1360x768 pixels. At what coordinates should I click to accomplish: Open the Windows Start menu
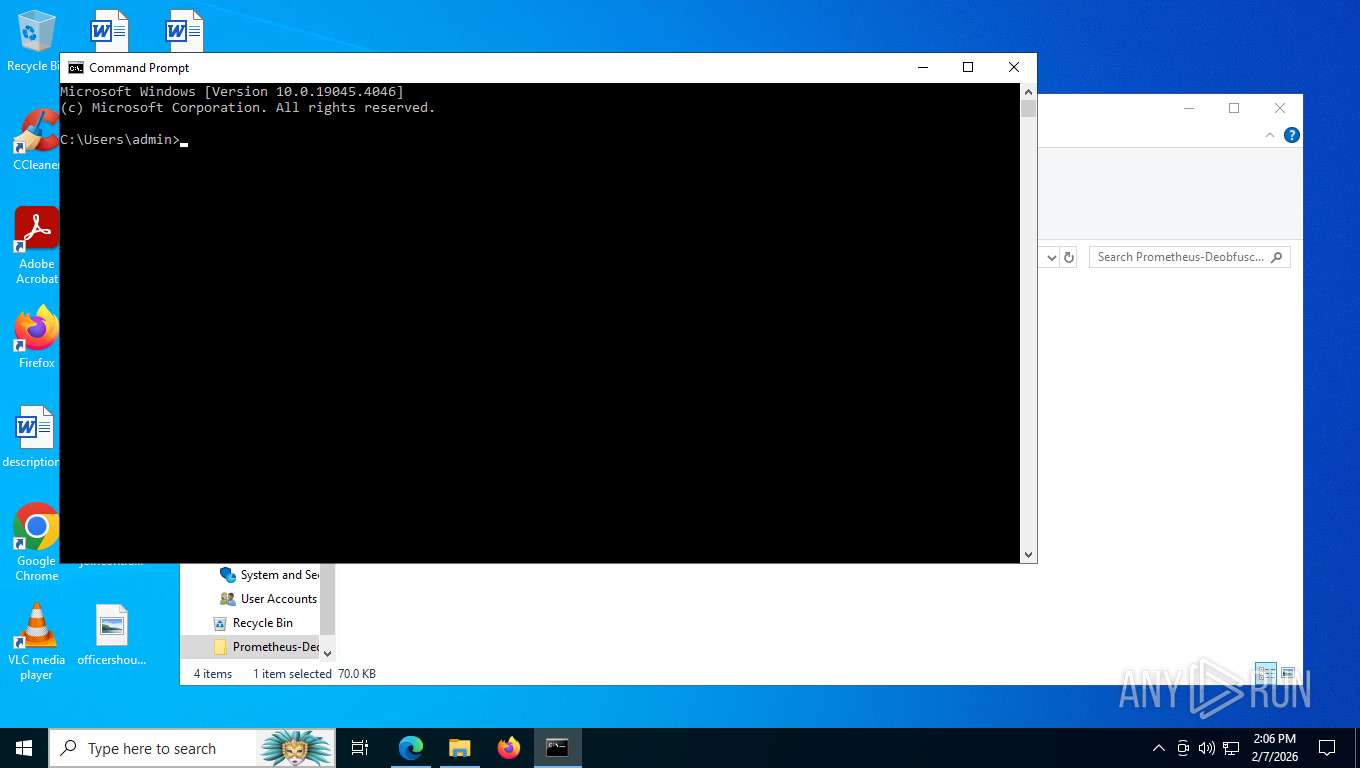24,748
